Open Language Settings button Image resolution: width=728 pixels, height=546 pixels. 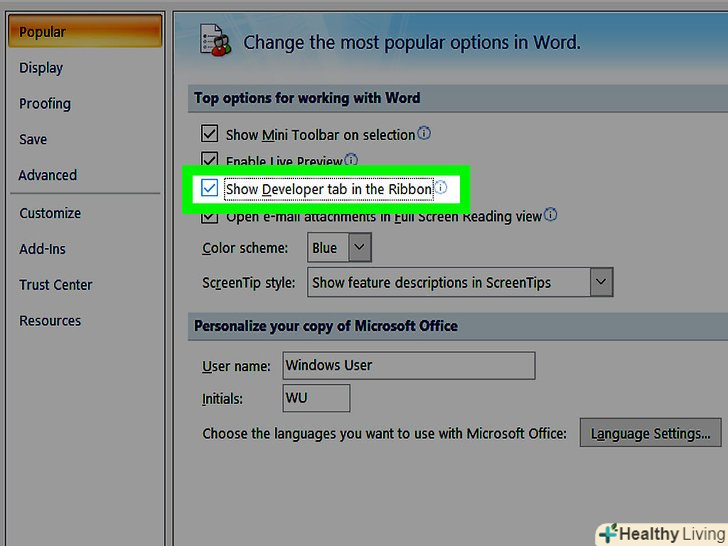tap(650, 433)
